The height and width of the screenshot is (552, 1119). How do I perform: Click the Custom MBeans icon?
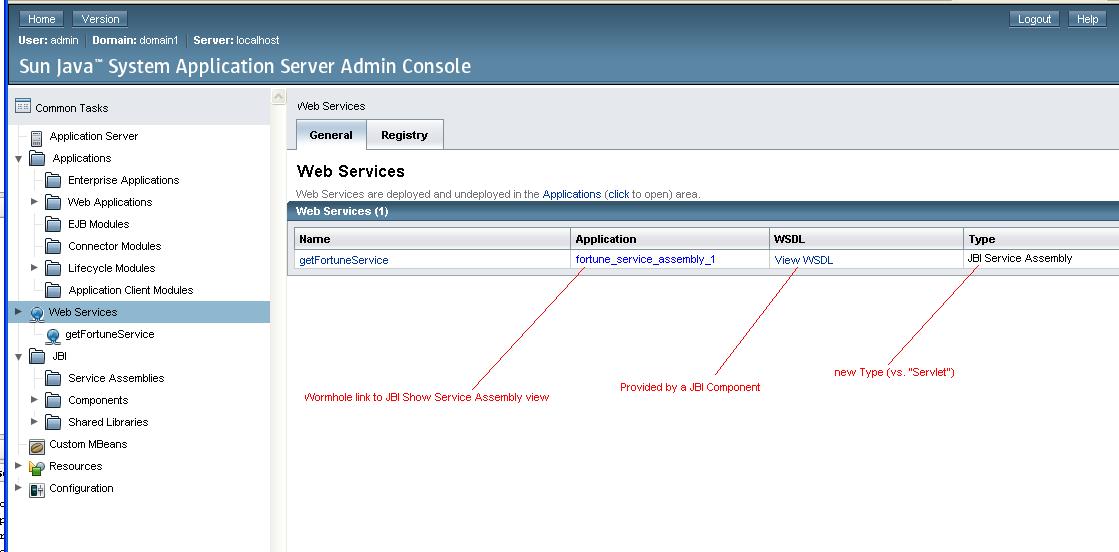[x=37, y=445]
